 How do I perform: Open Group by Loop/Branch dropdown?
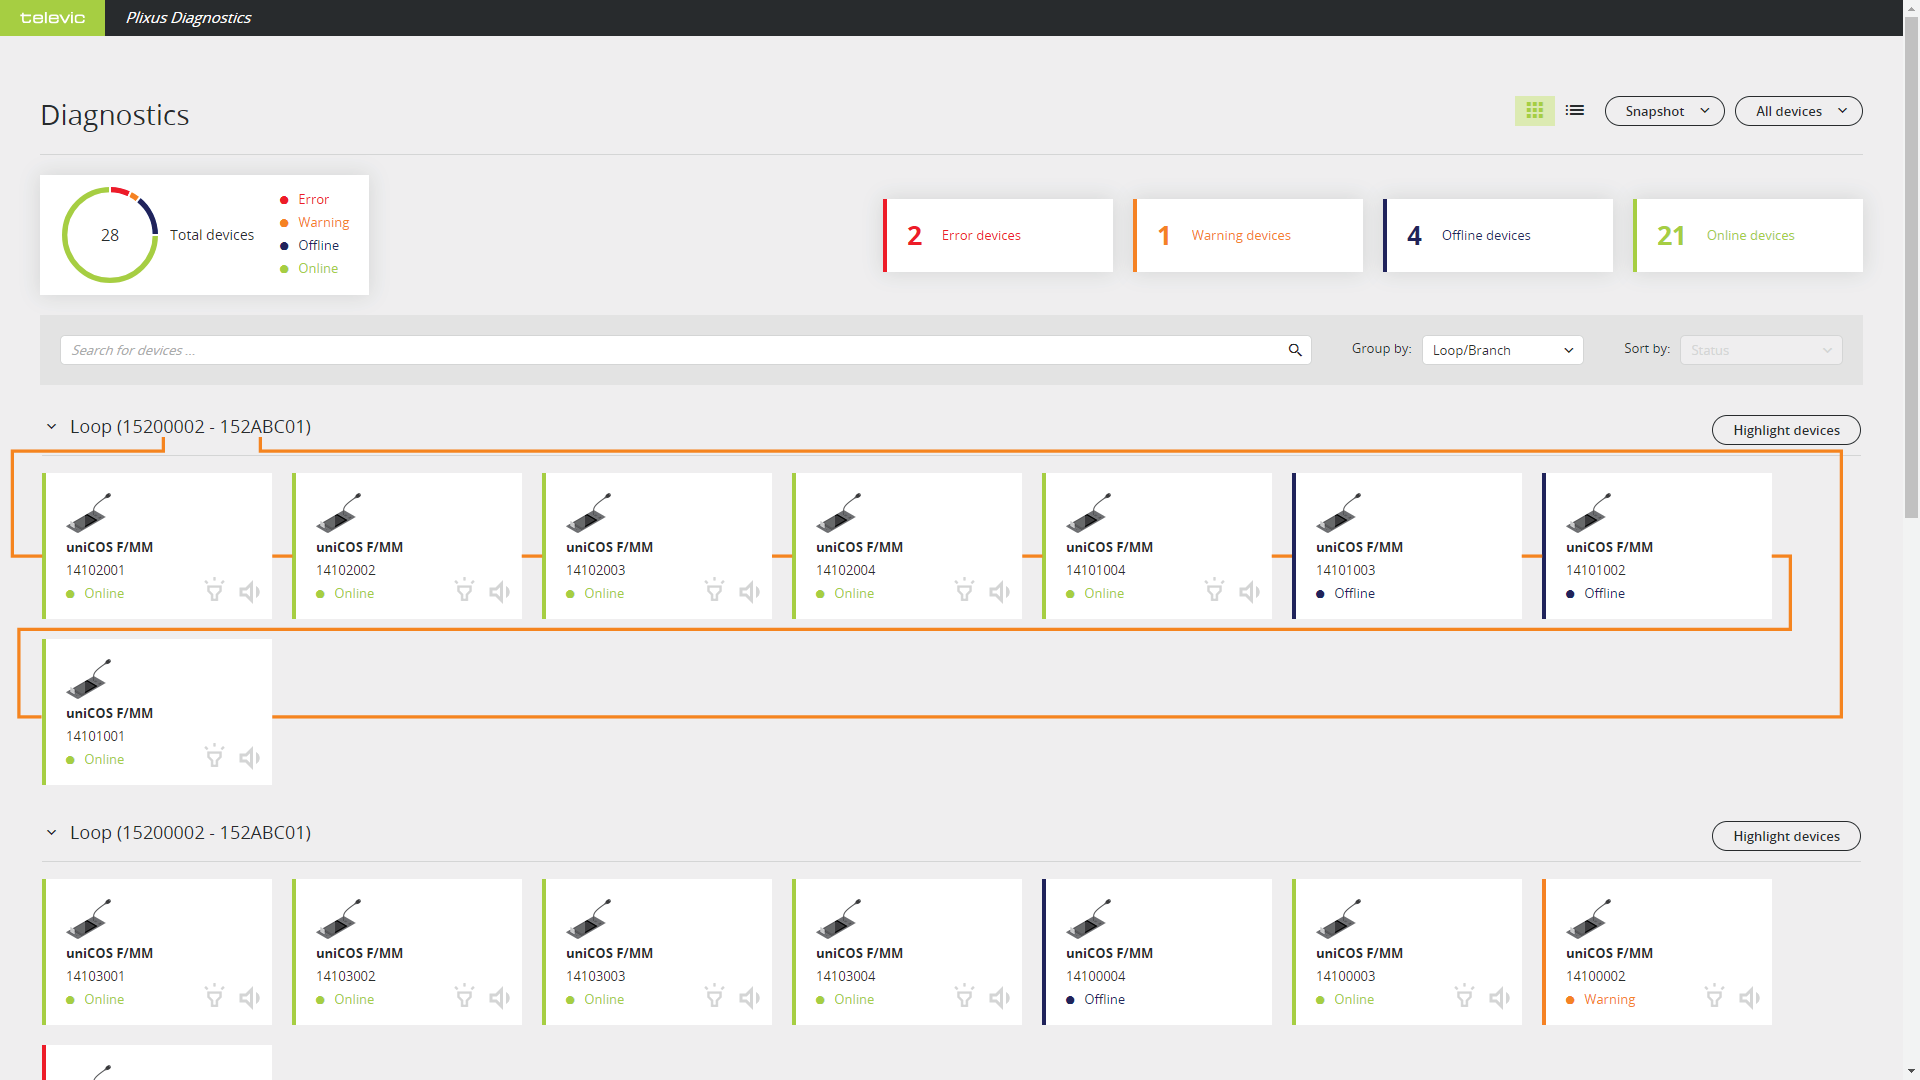point(1502,350)
